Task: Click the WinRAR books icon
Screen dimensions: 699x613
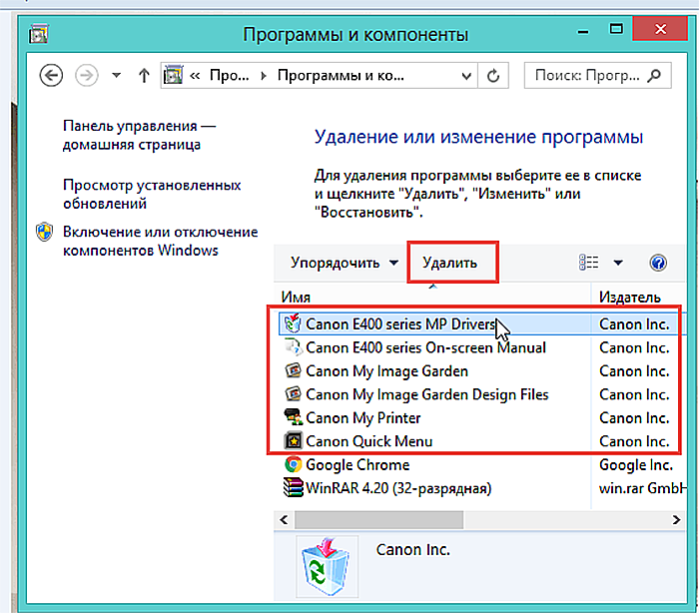Action: [293, 488]
